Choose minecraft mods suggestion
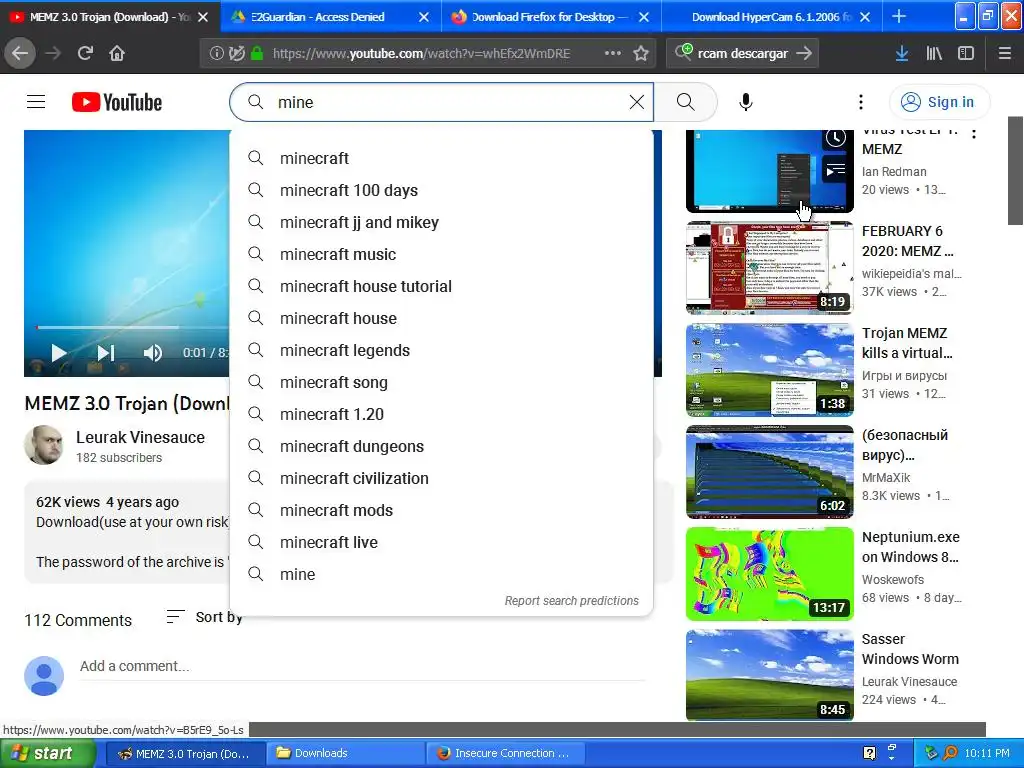The height and width of the screenshot is (768, 1024). [441, 510]
